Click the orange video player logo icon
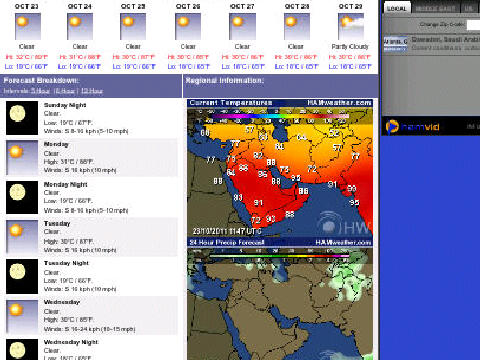Screen dimensions: 480x360 [x=392, y=127]
